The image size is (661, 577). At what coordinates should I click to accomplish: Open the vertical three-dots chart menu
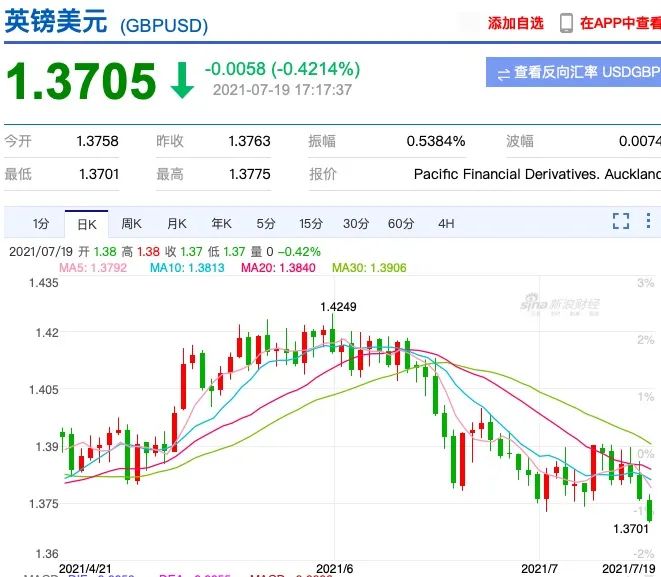coord(653,222)
